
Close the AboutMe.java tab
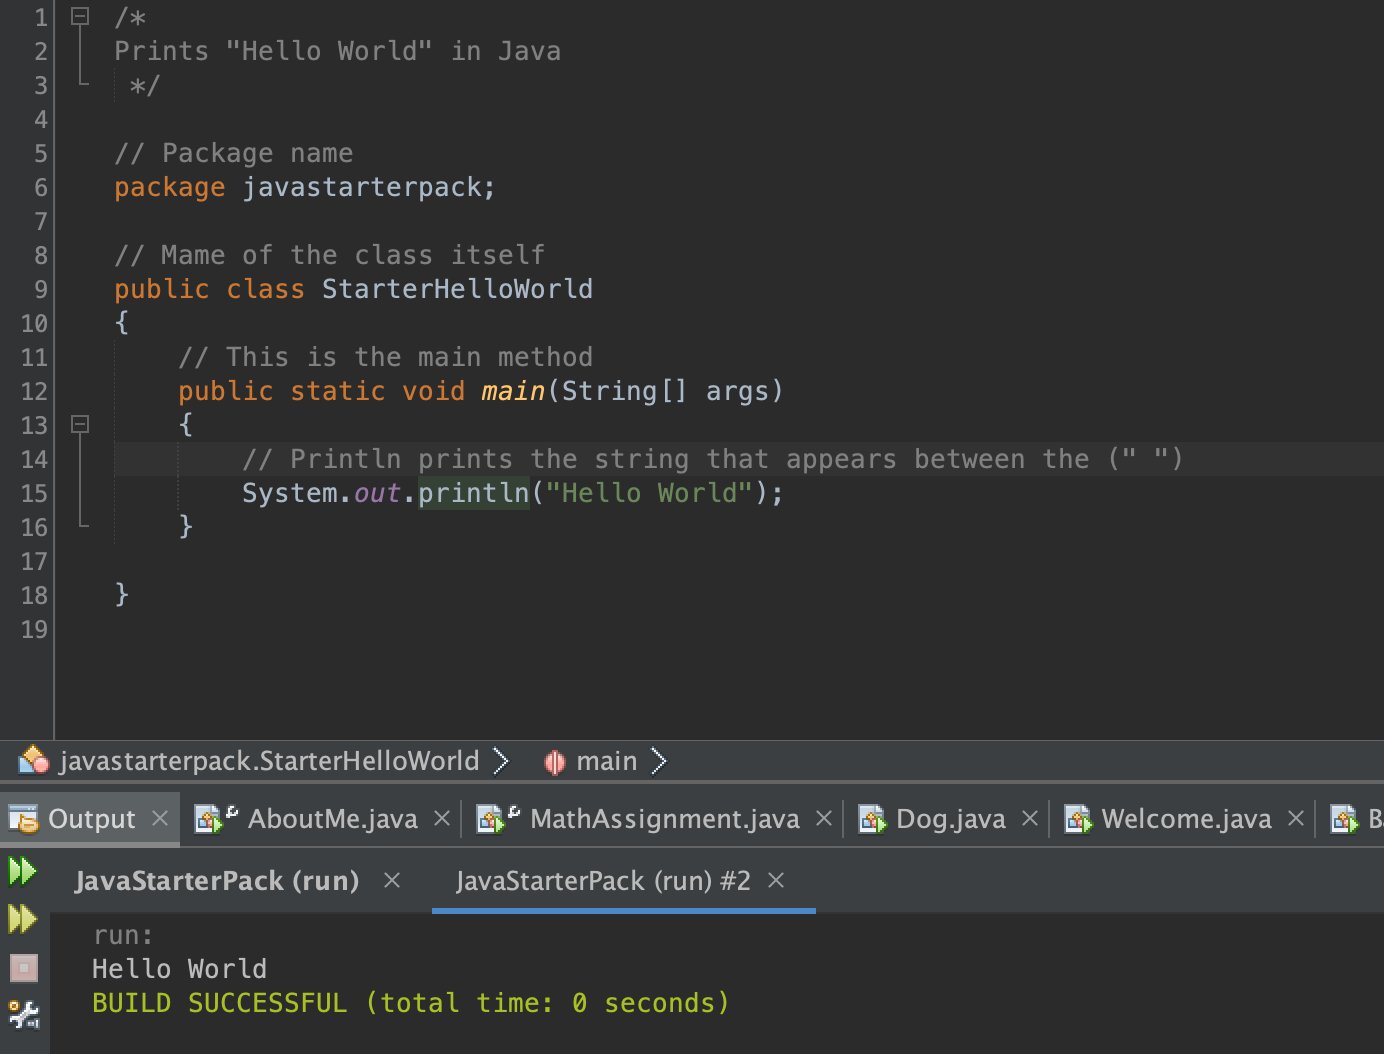coord(442,818)
